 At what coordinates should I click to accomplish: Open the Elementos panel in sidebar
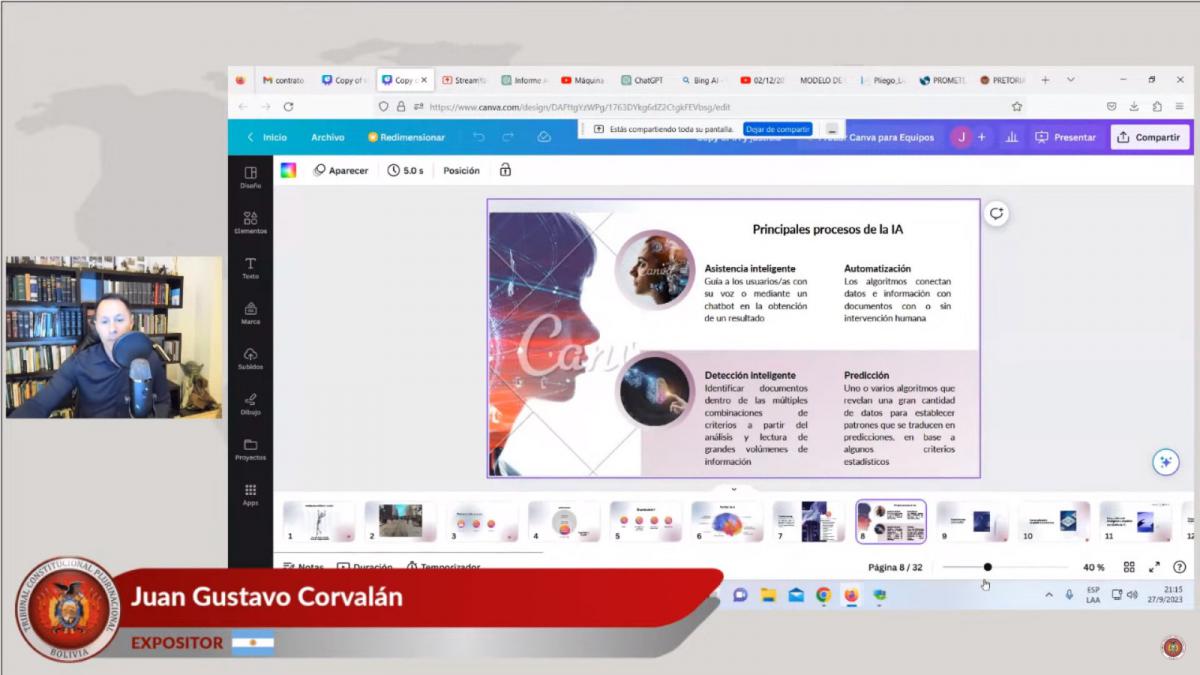click(x=250, y=222)
